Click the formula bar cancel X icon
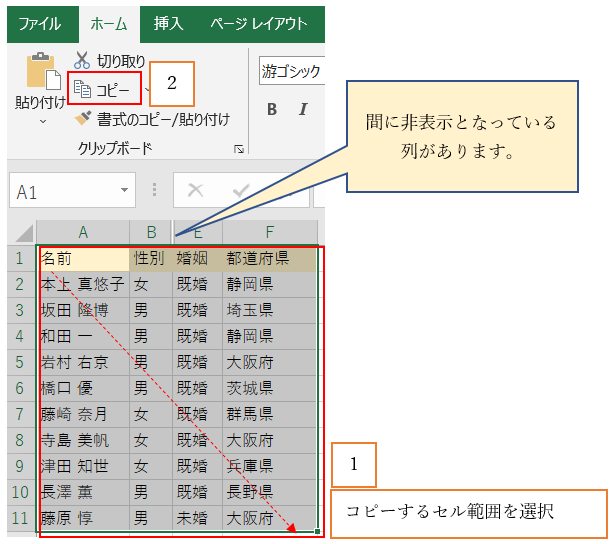This screenshot has height=544, width=614. [196, 190]
